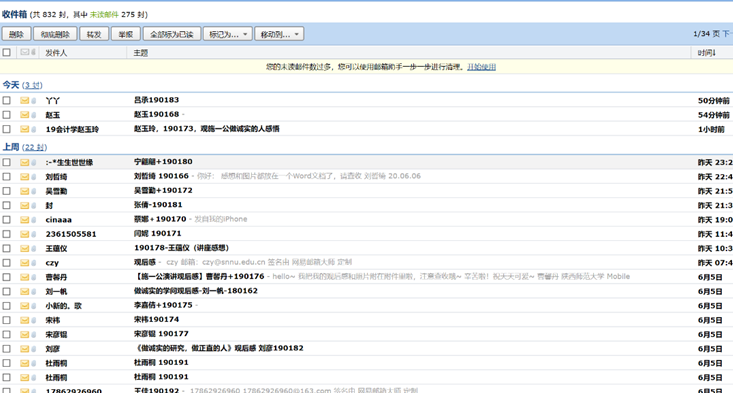
Task: Click envelope icon in 宋彦锟 row
Action: pyautogui.click(x=24, y=335)
